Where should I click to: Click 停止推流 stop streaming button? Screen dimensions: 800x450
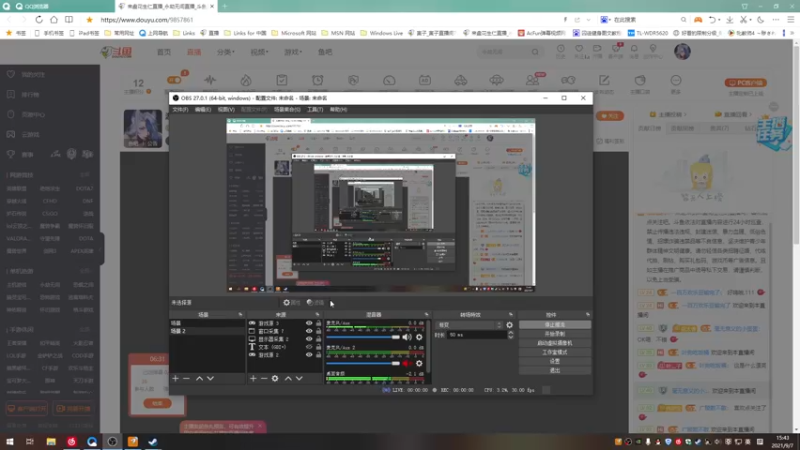[x=555, y=325]
